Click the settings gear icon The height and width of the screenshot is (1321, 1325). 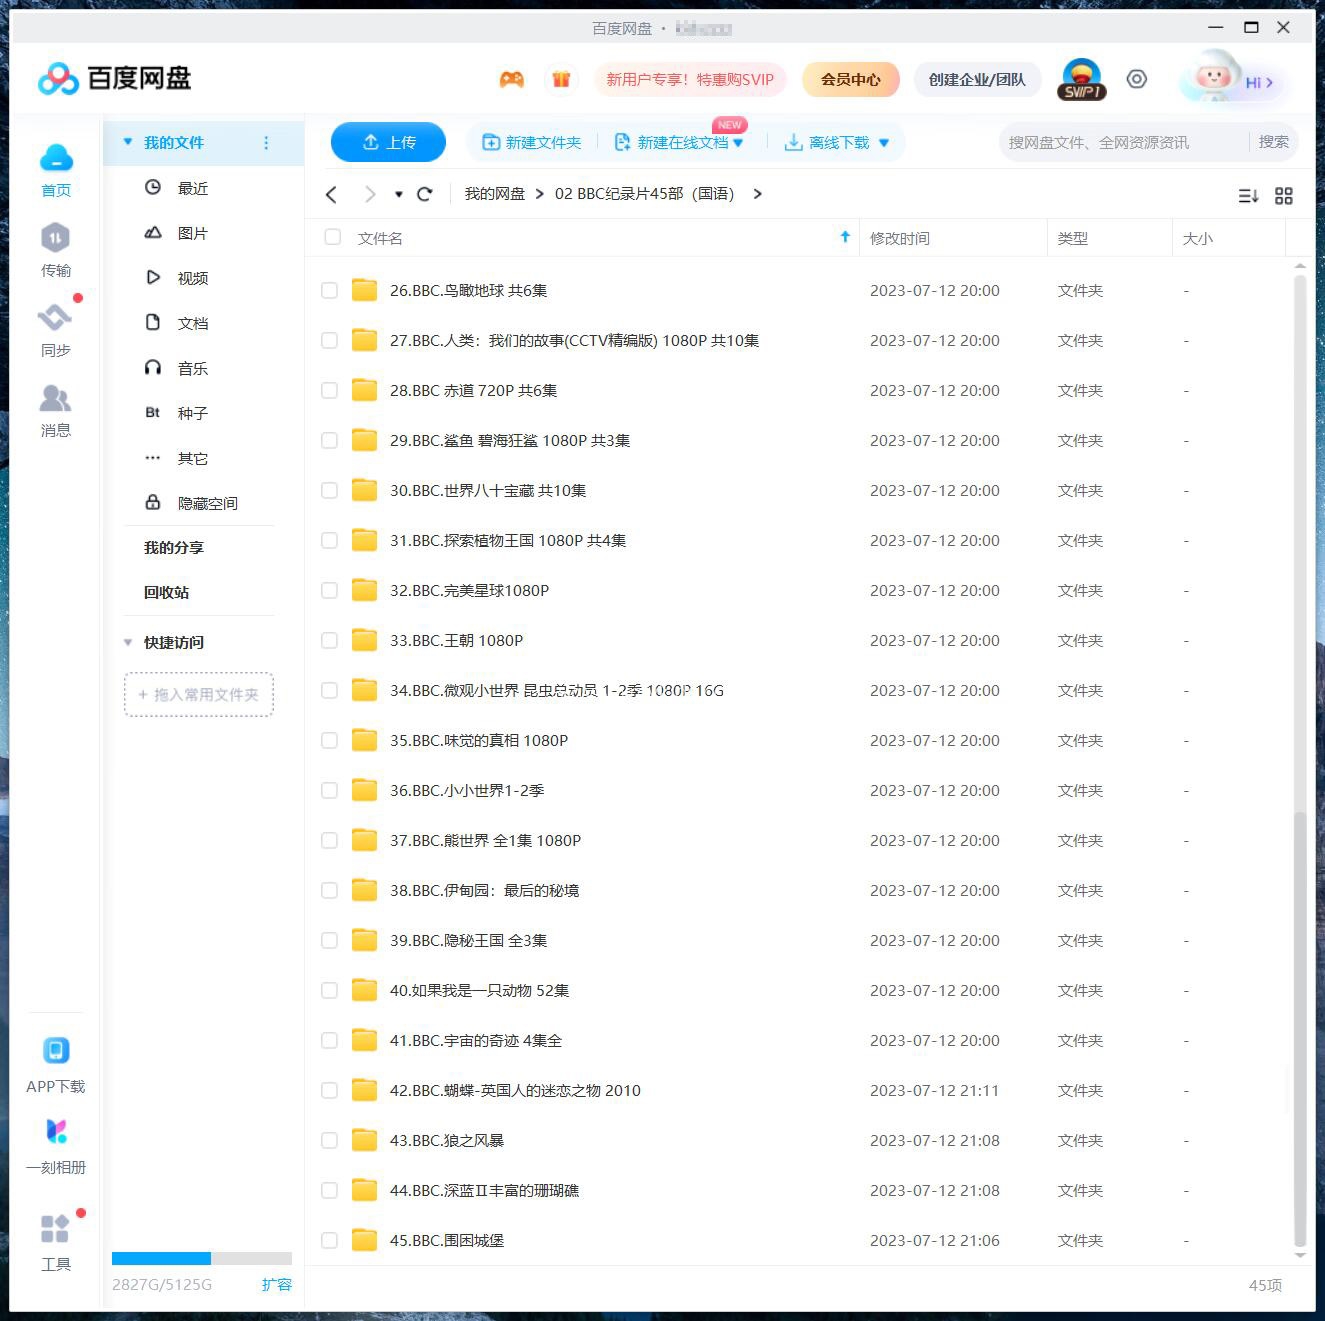point(1136,79)
